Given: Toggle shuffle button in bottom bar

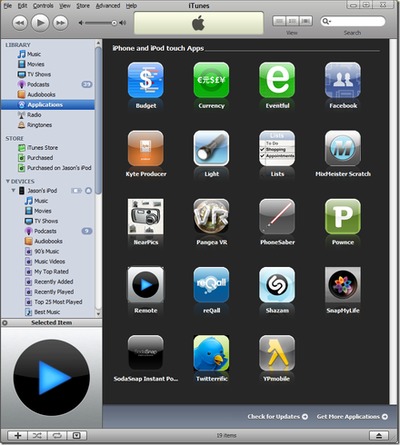Looking at the screenshot, I should coord(37,435).
